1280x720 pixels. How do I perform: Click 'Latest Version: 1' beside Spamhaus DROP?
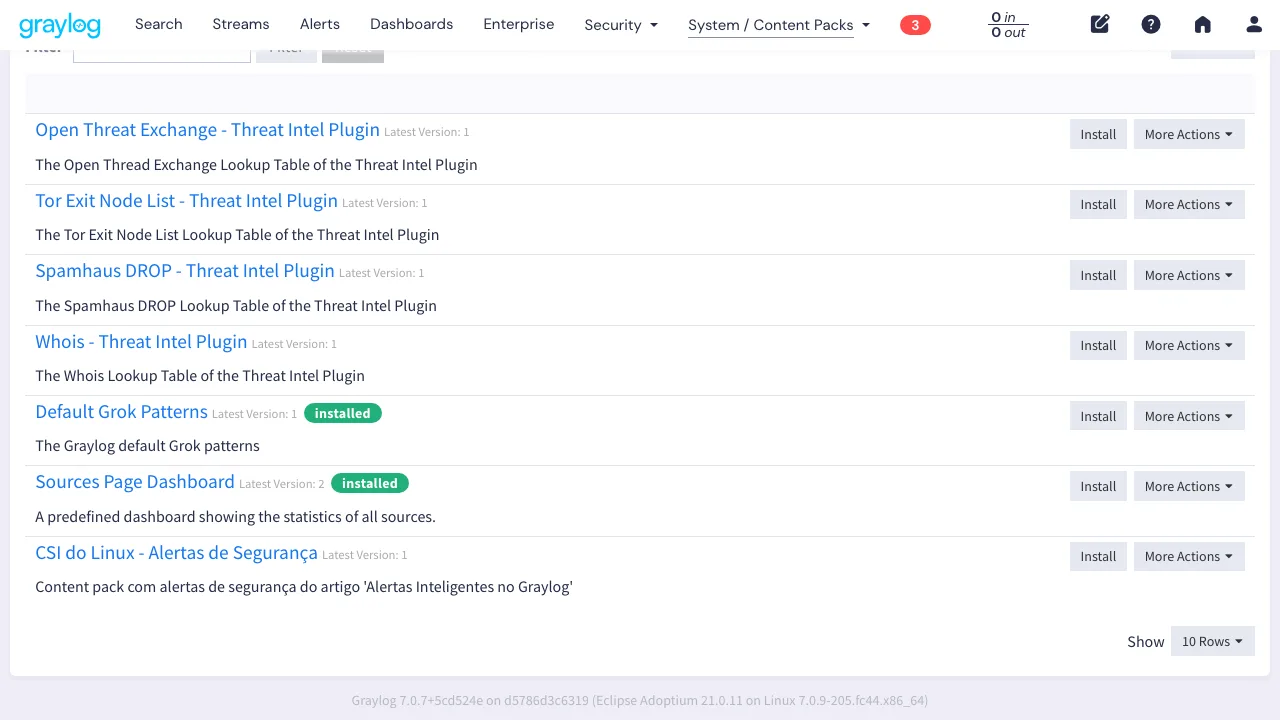pyautogui.click(x=382, y=273)
